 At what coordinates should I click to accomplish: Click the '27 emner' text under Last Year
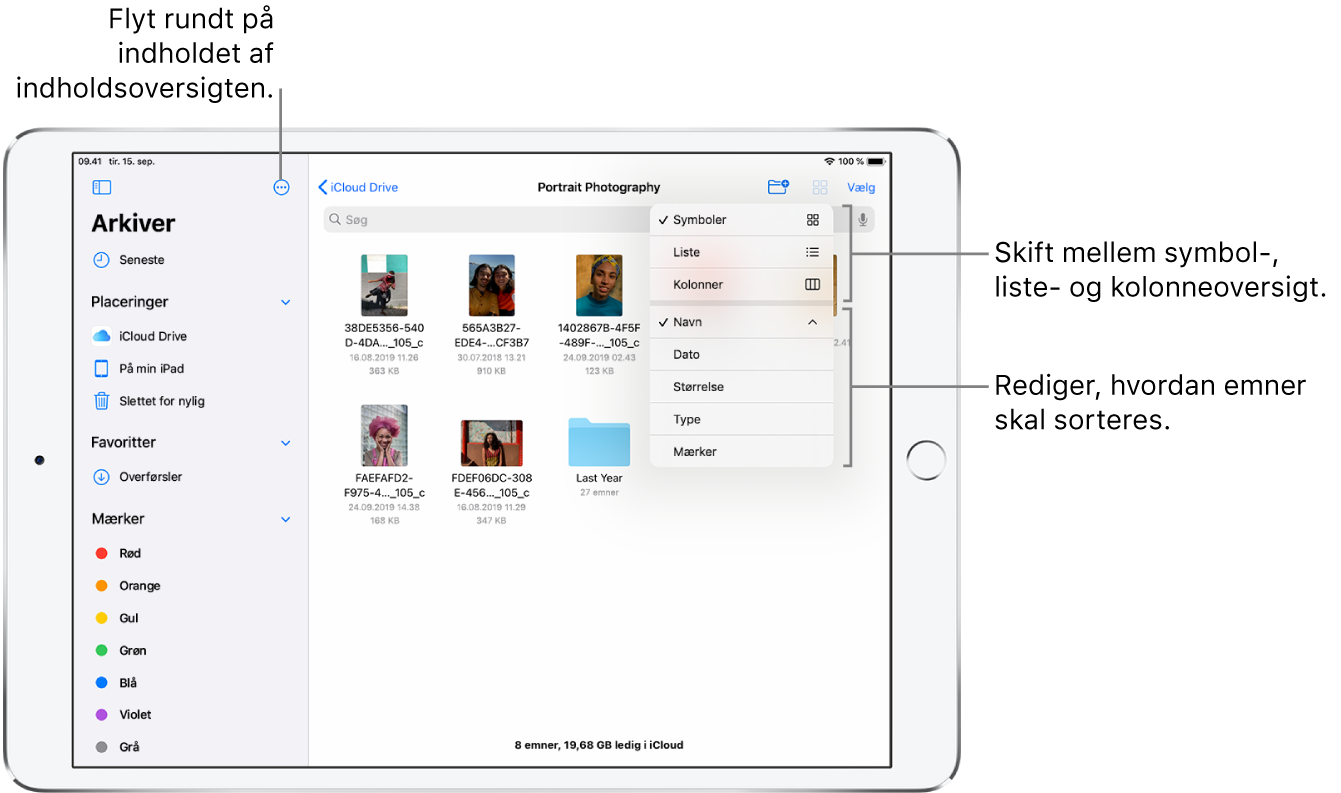click(x=600, y=492)
